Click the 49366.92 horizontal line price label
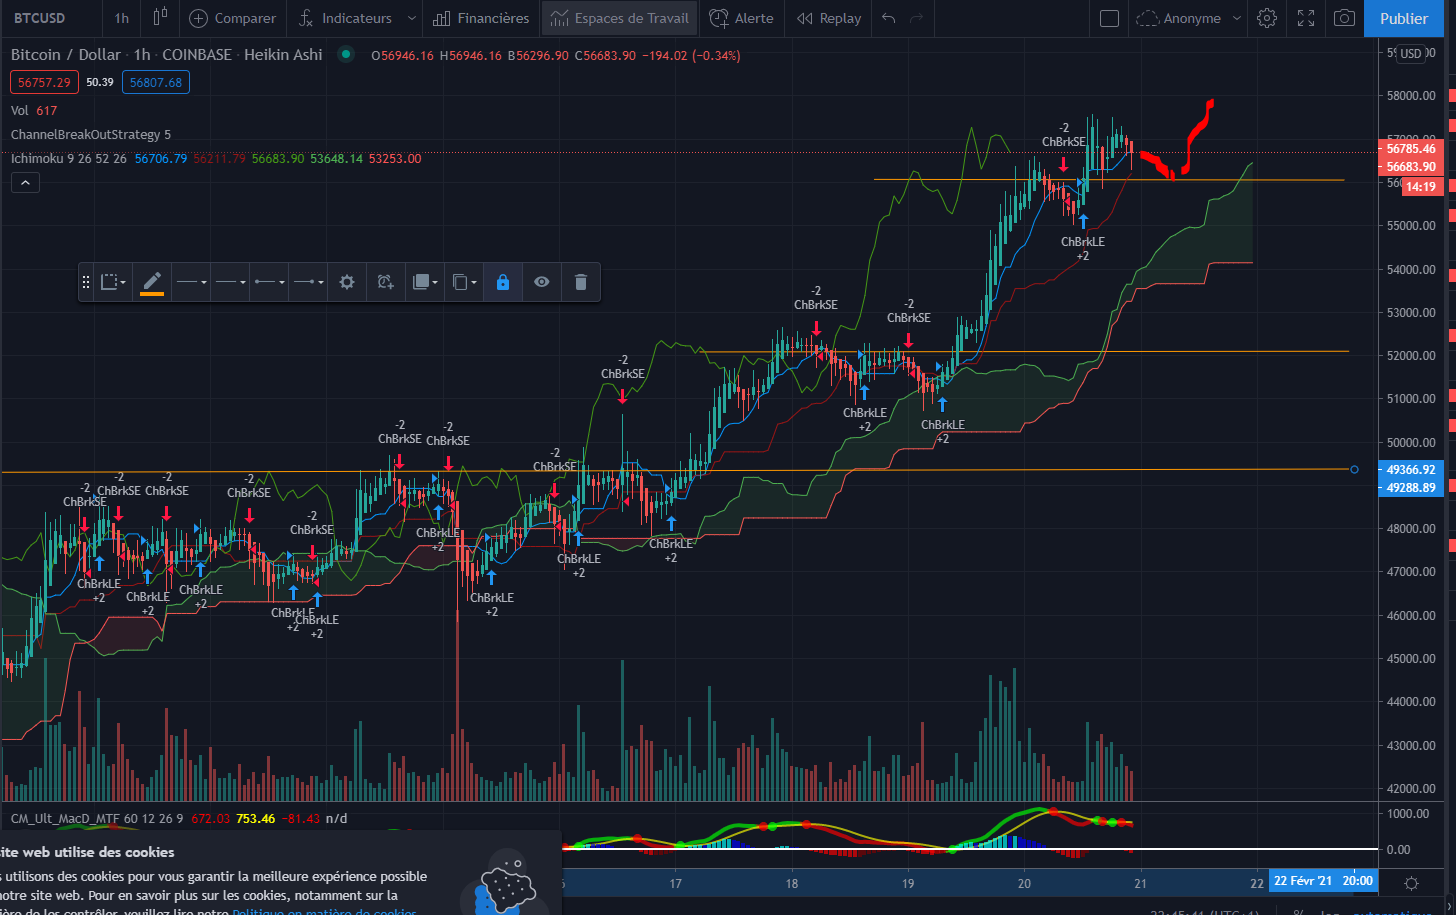Screen dimensions: 1456x915 [x=1410, y=470]
